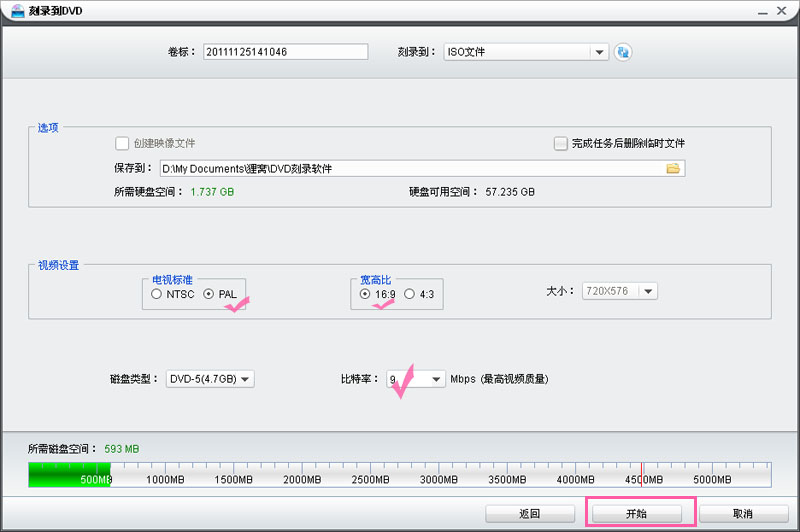
Task: Open the 比特率 dropdown
Action: (415, 379)
